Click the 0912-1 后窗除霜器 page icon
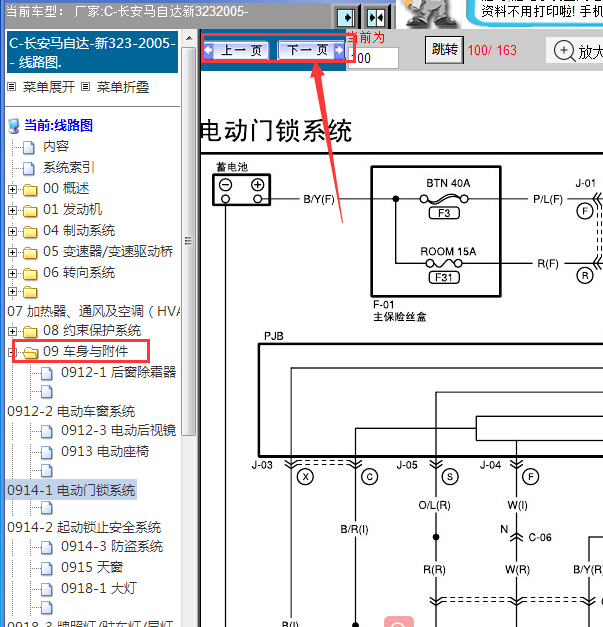Viewport: 603px width, 627px height. click(47, 373)
